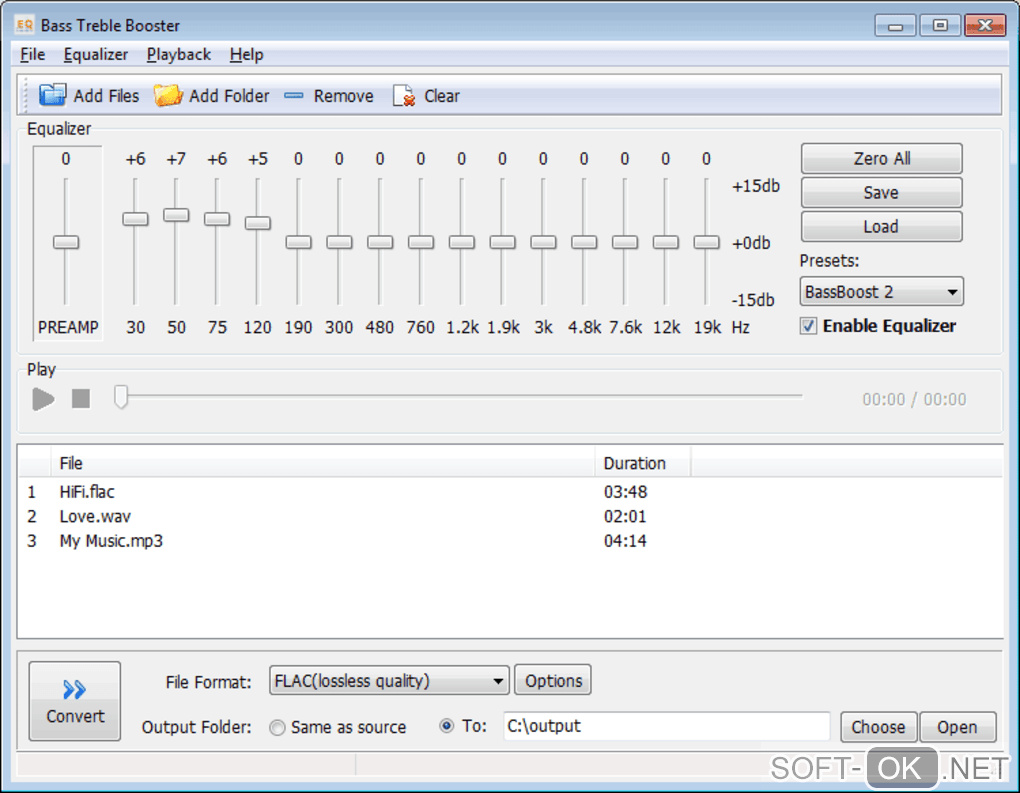Open the Presets dropdown showing BassBoost 2

tap(881, 292)
